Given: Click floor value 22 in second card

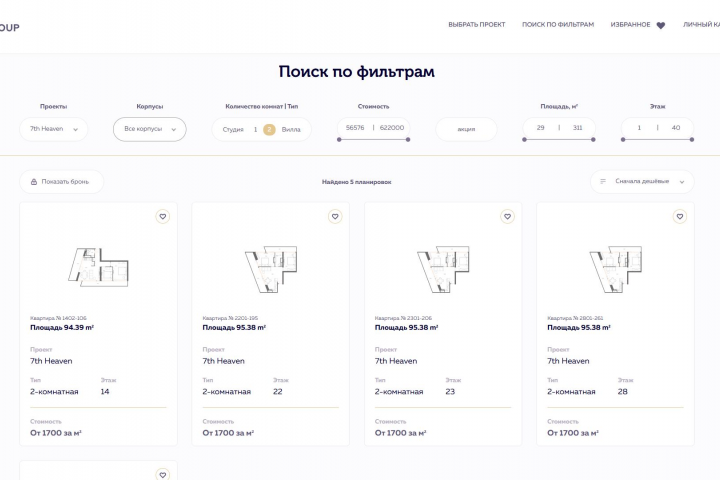Looking at the screenshot, I should [277, 392].
